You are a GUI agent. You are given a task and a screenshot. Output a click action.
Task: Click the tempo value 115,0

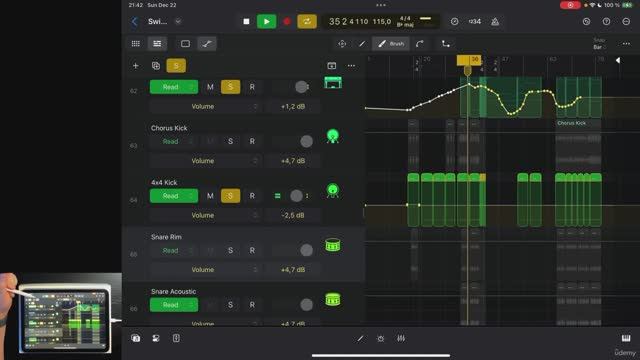tap(382, 22)
